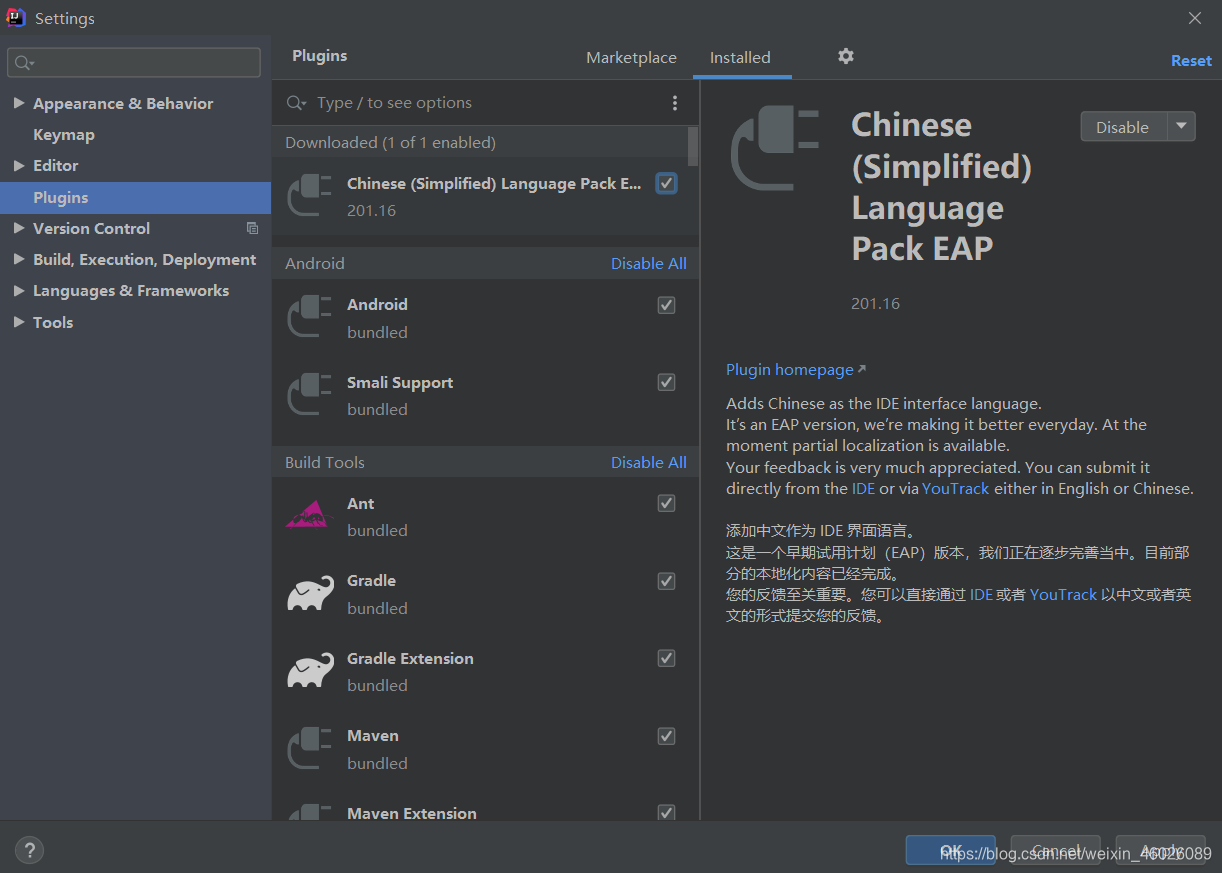The image size is (1222, 873).
Task: Disable All Build Tools plugins
Action: tap(649, 462)
